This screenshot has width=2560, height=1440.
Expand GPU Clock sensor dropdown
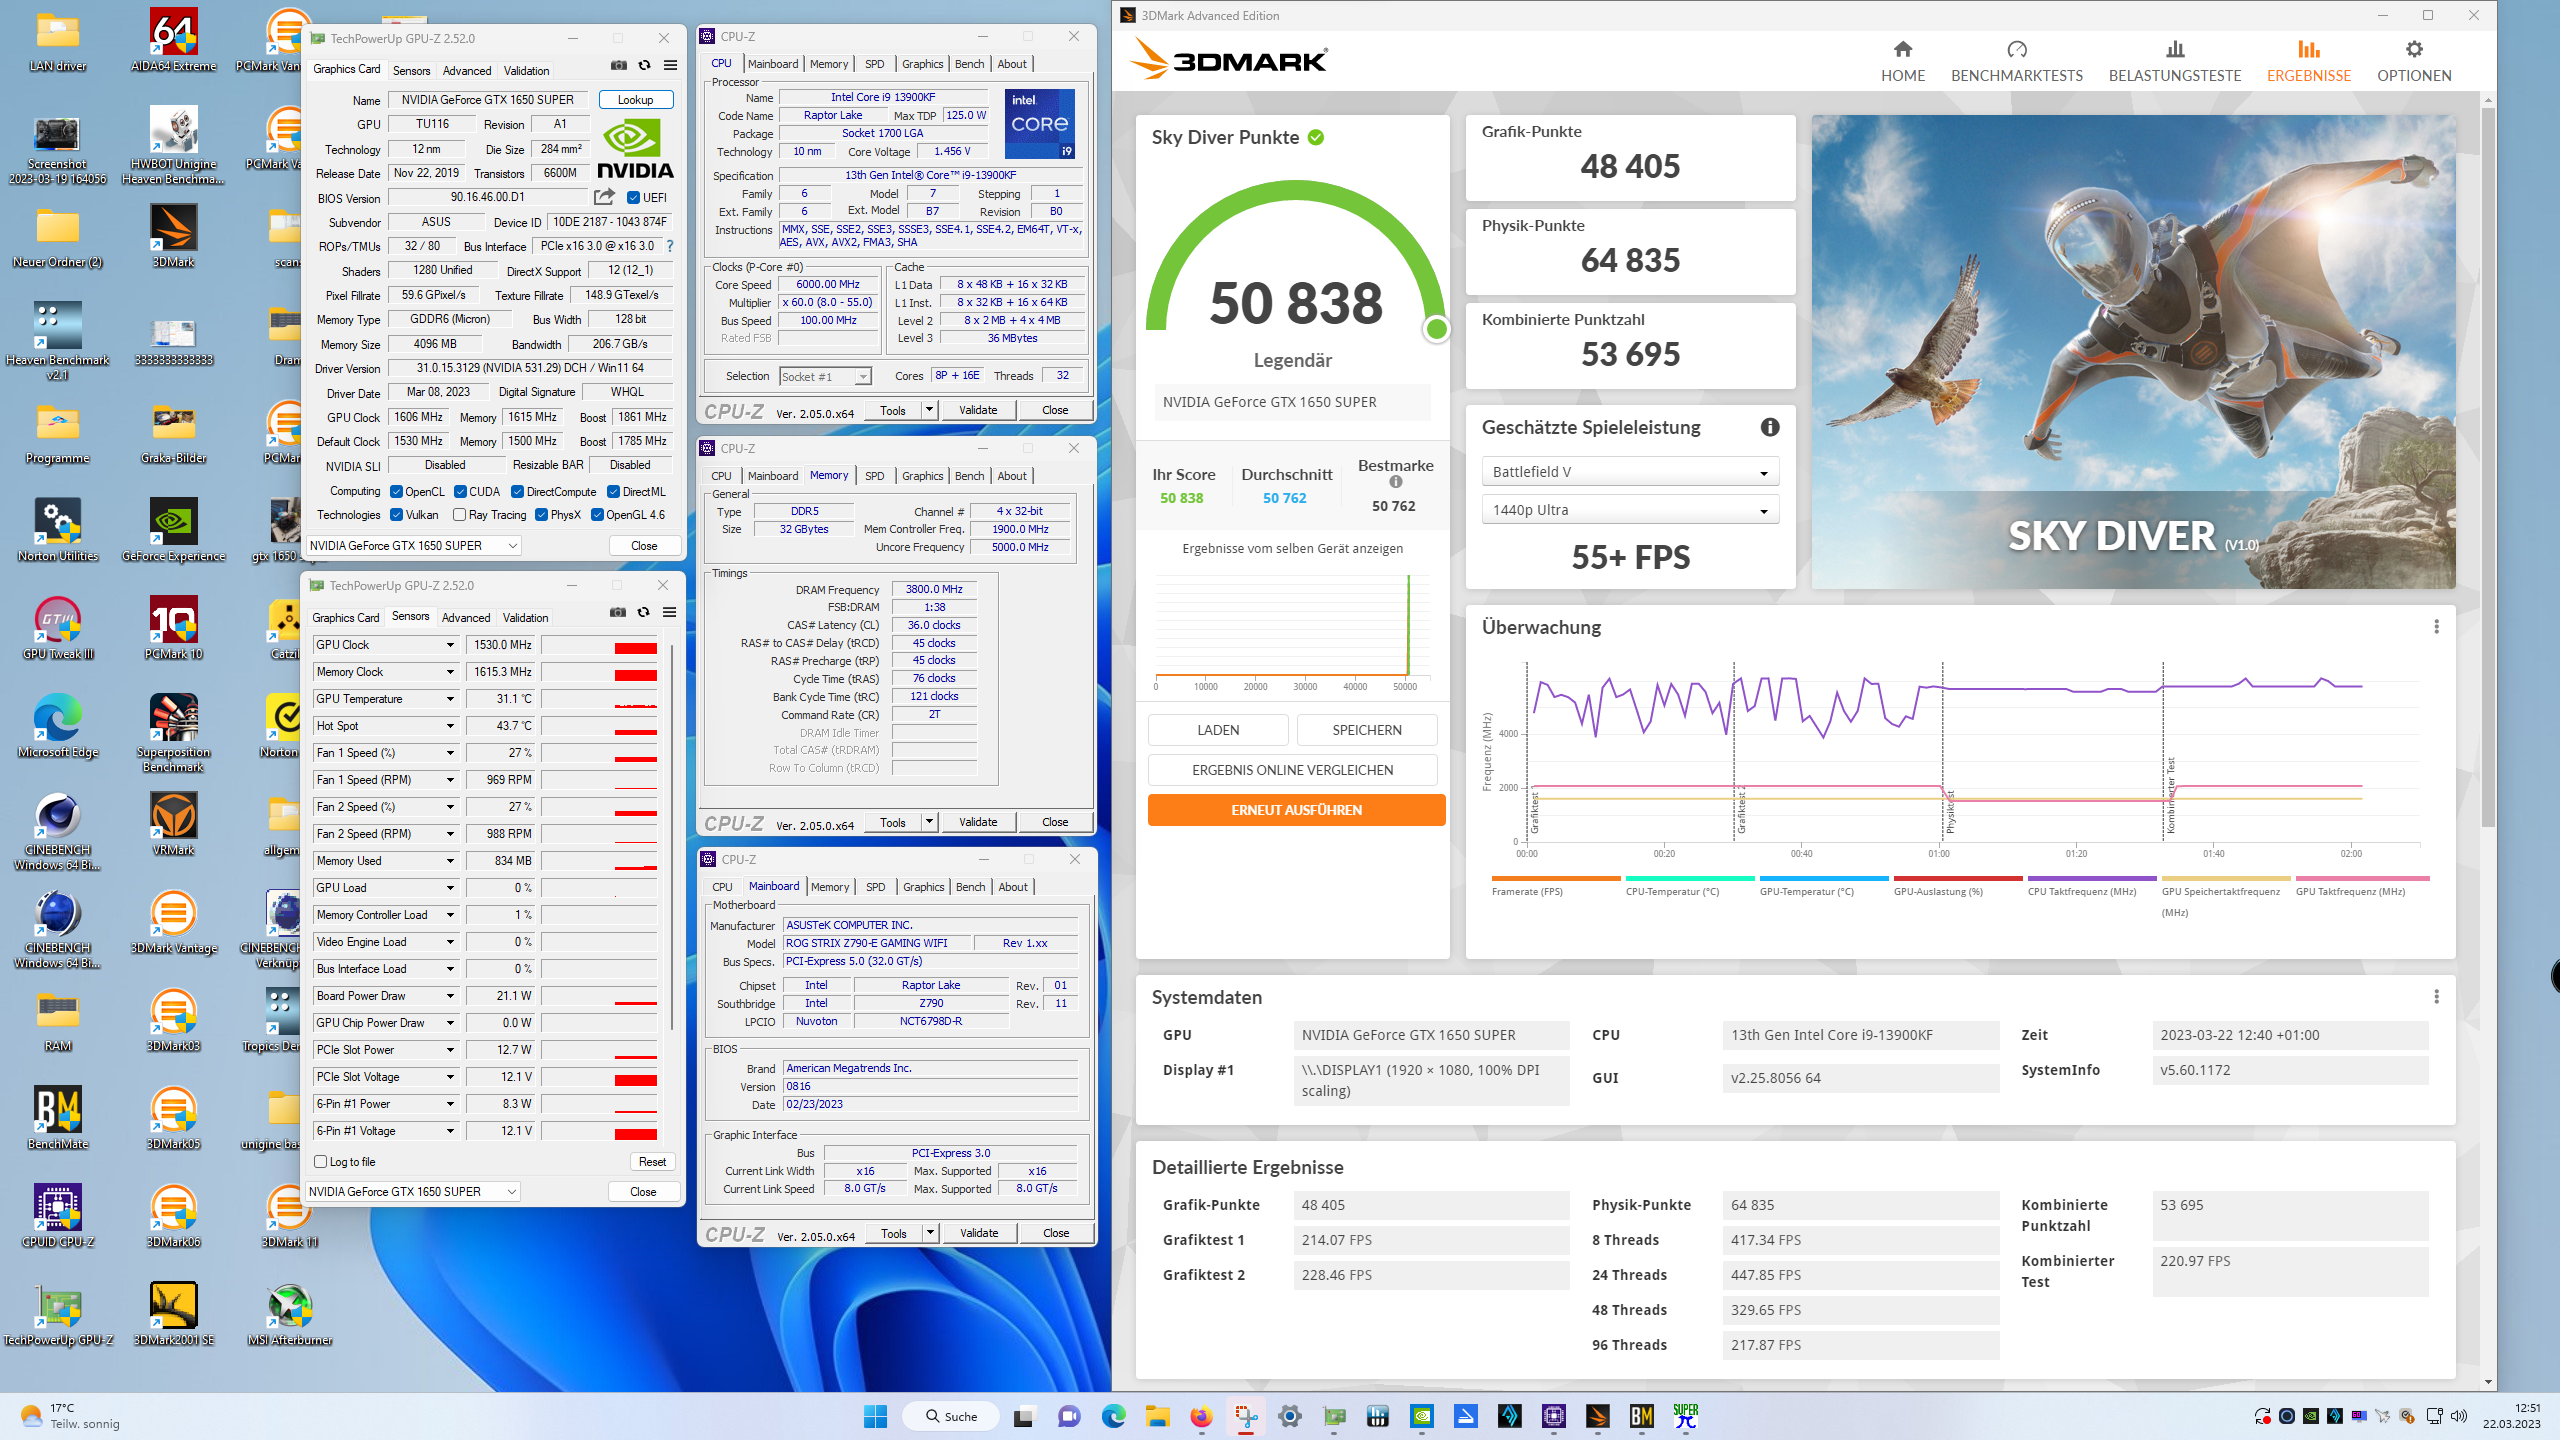[x=450, y=645]
